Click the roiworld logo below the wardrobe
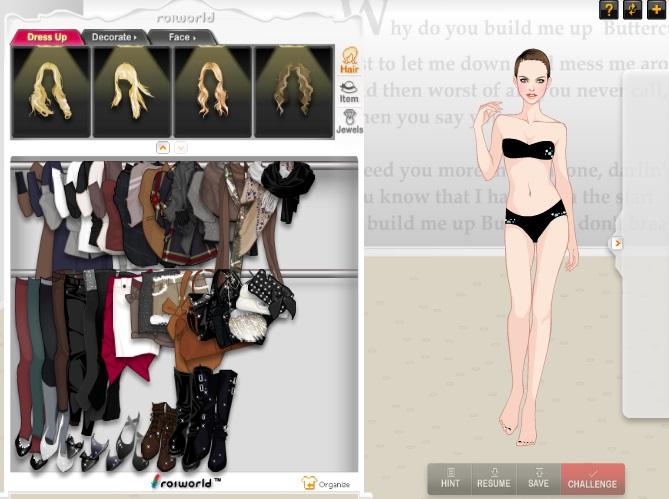The width and height of the screenshot is (669, 499). click(x=183, y=482)
